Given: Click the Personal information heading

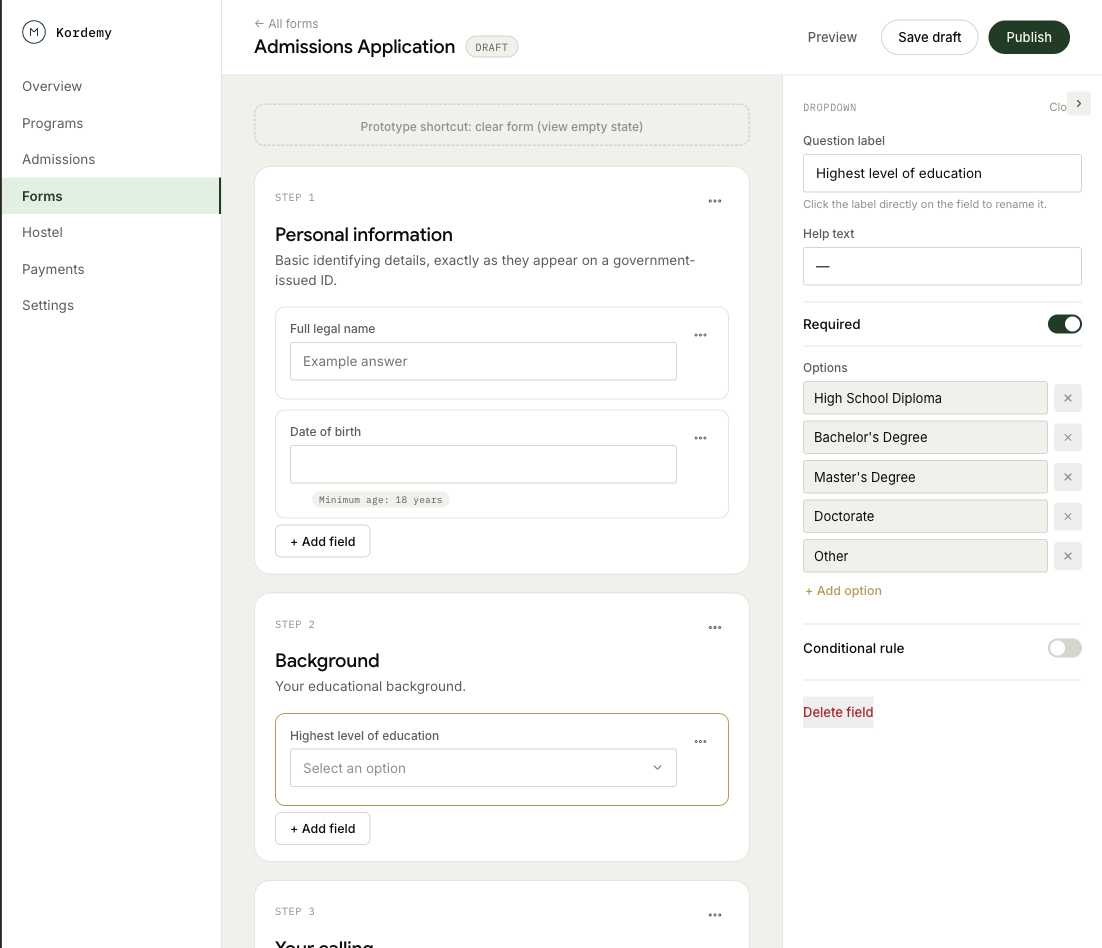Looking at the screenshot, I should pyautogui.click(x=363, y=235).
